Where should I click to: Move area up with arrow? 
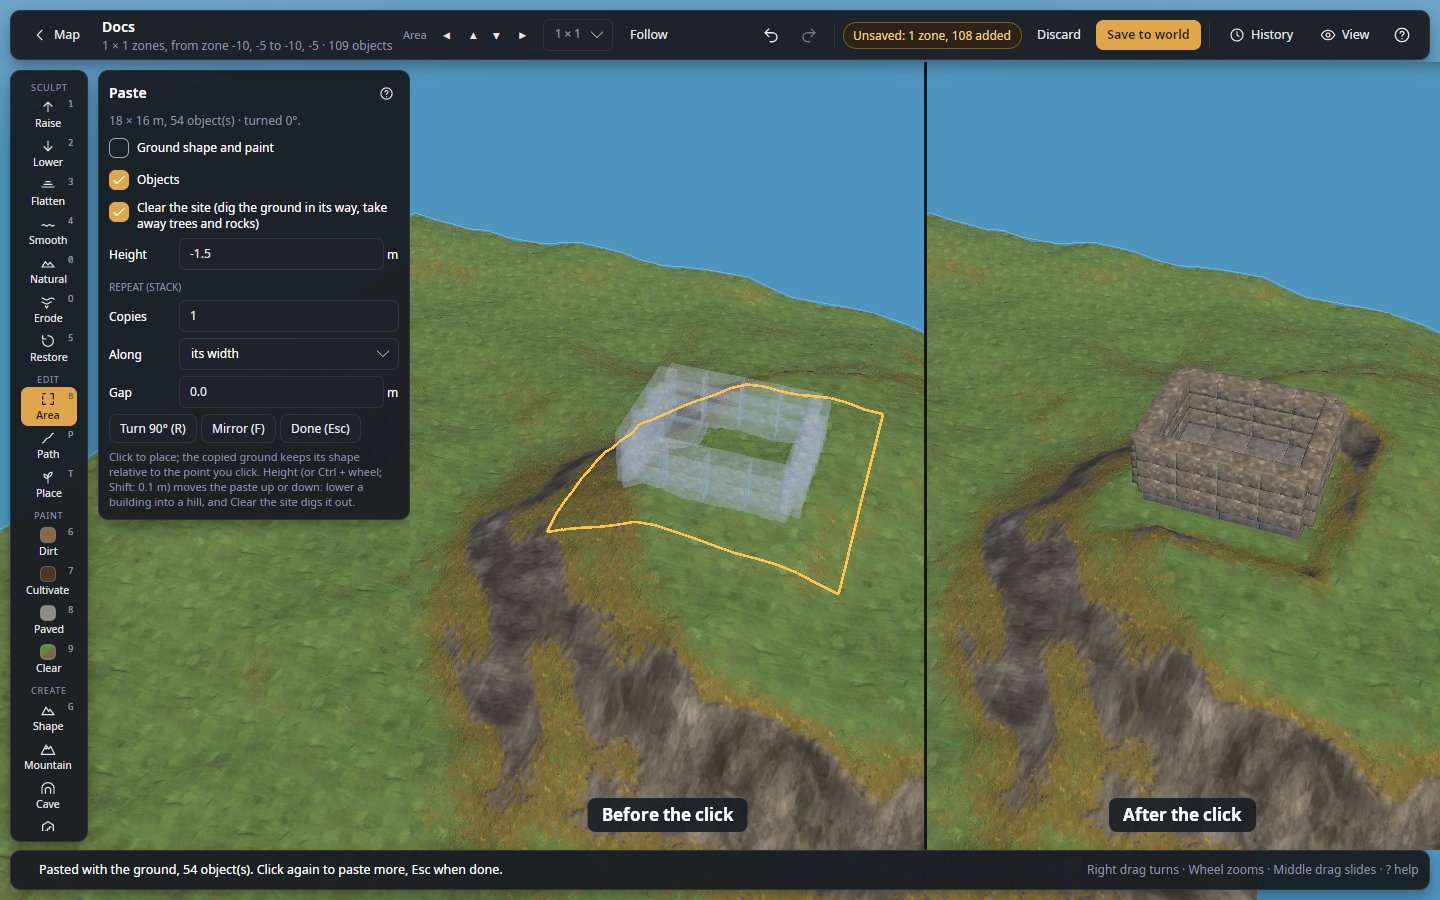(x=472, y=35)
